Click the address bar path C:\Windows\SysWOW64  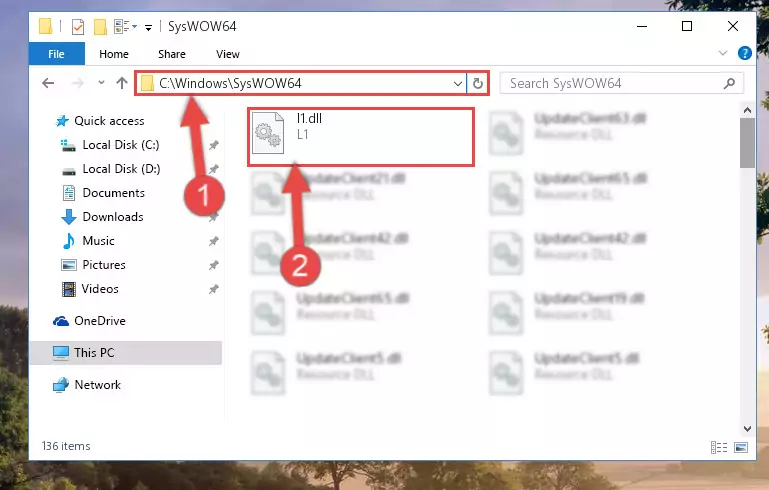pyautogui.click(x=230, y=83)
